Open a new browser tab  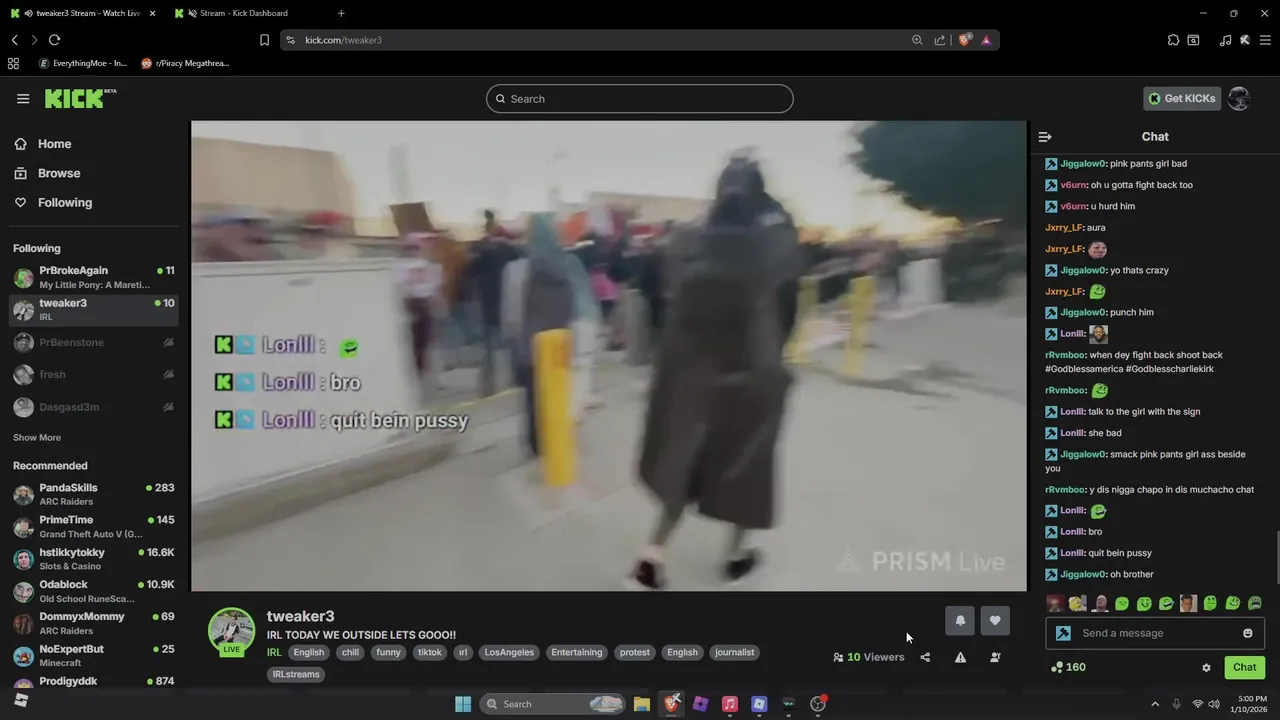coord(341,13)
